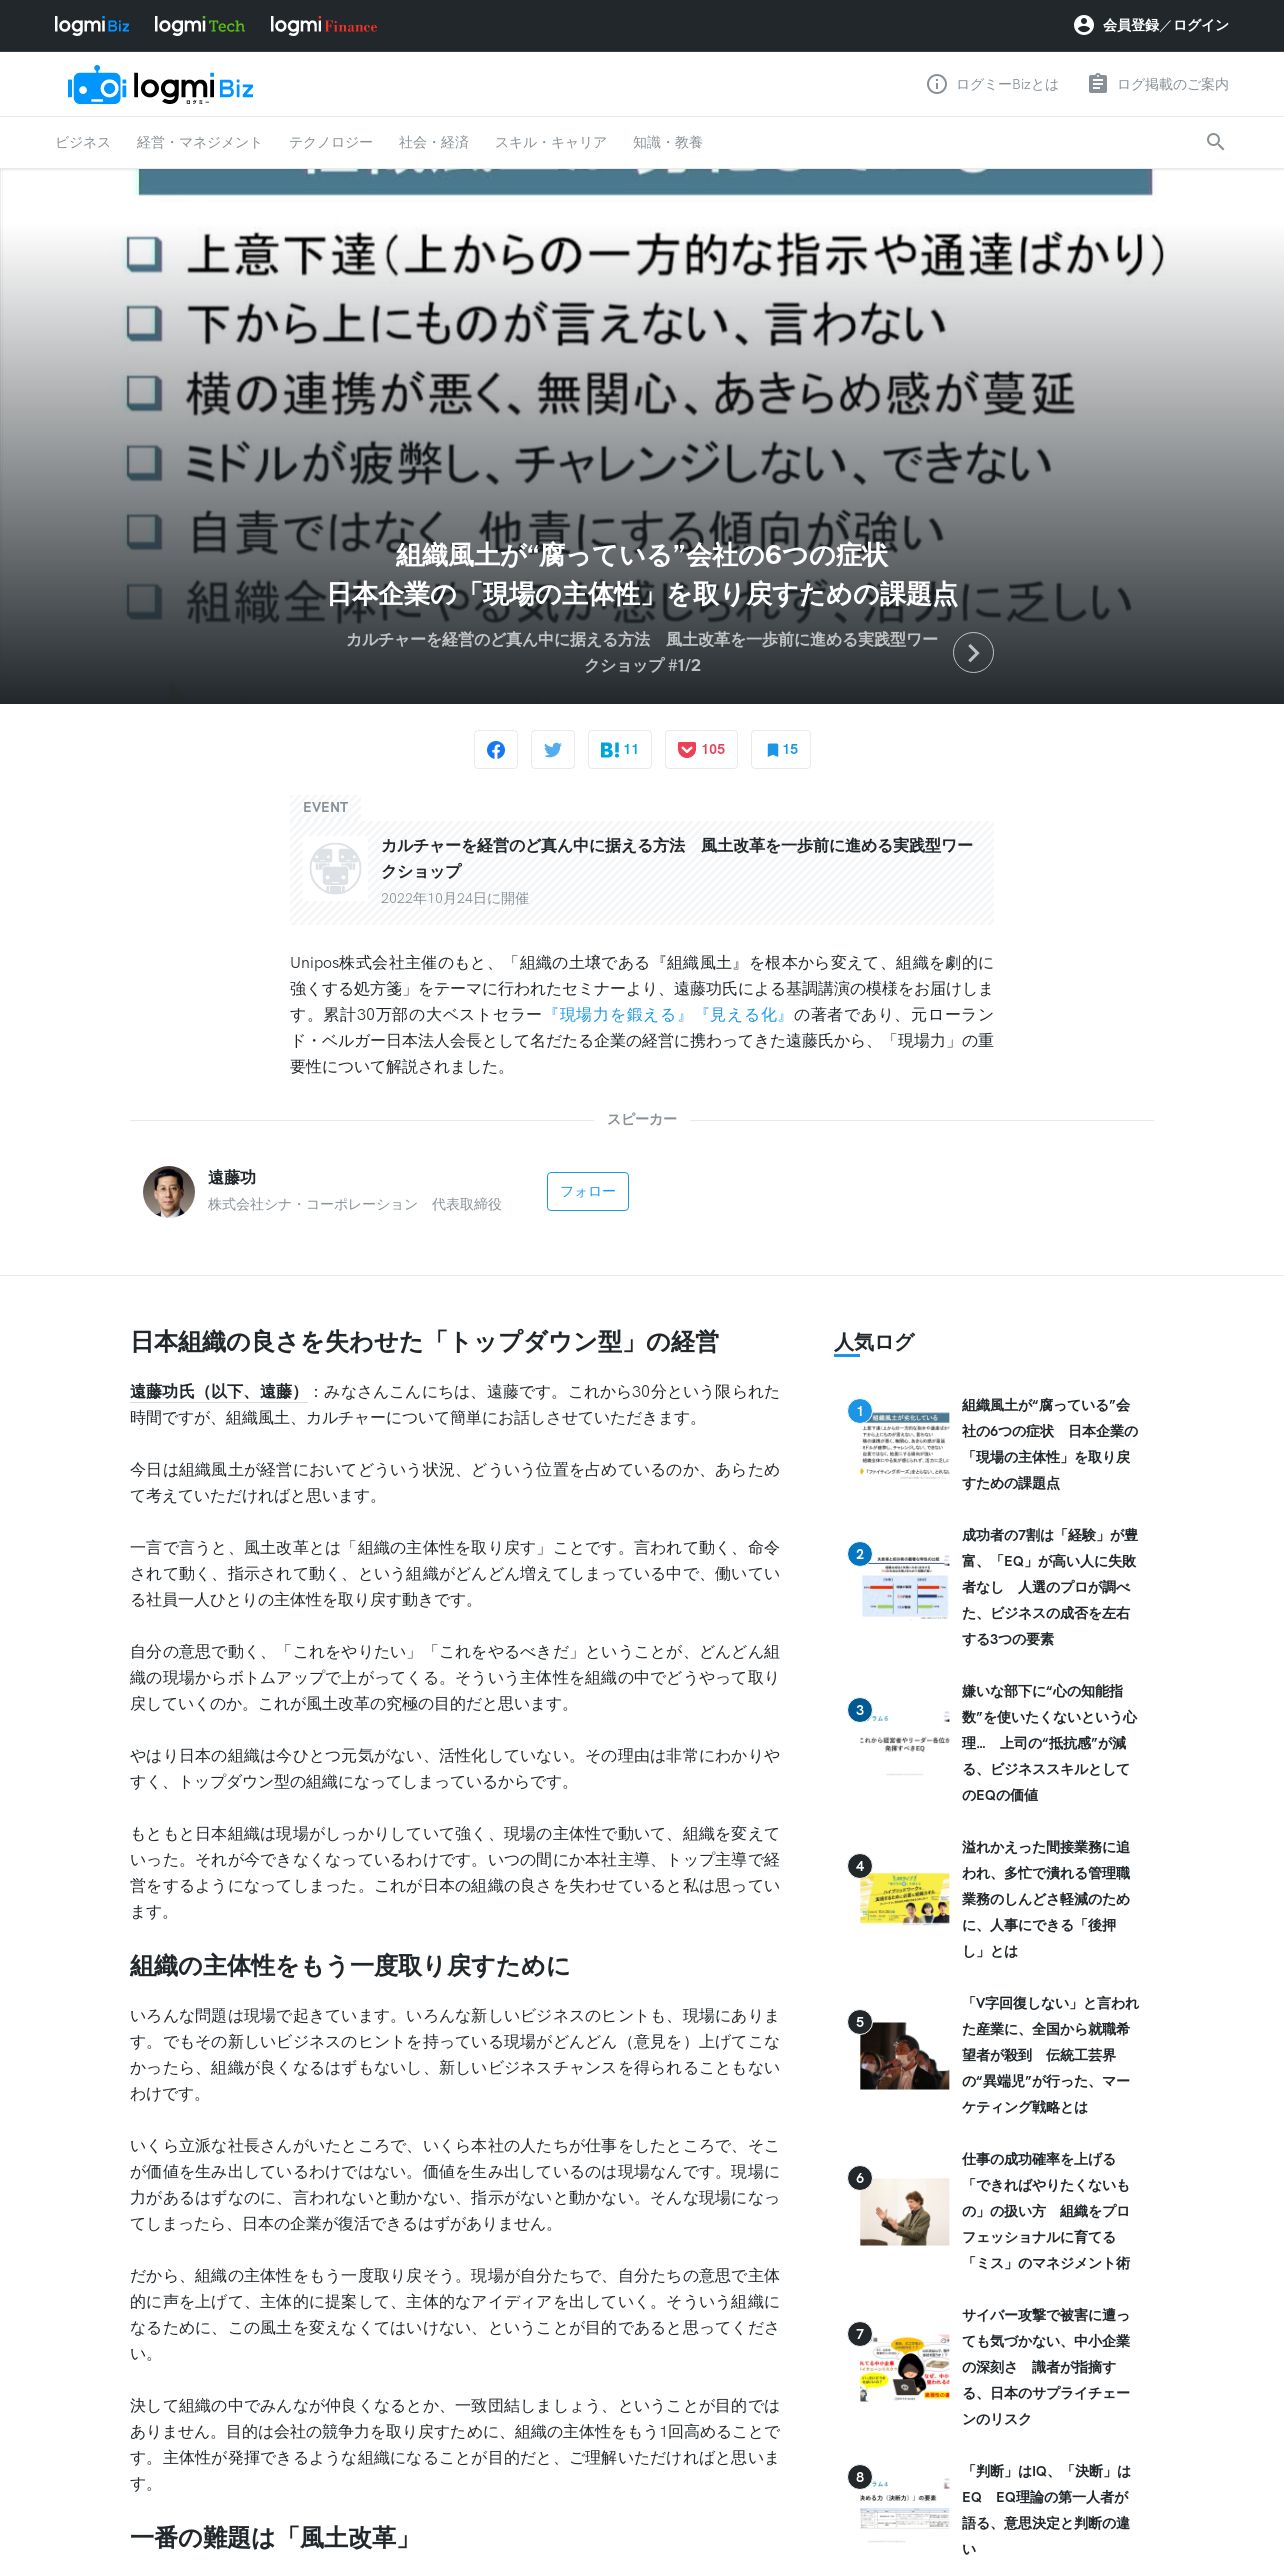Share article on Facebook
Viewport: 1284px width, 2568px height.
pos(496,749)
